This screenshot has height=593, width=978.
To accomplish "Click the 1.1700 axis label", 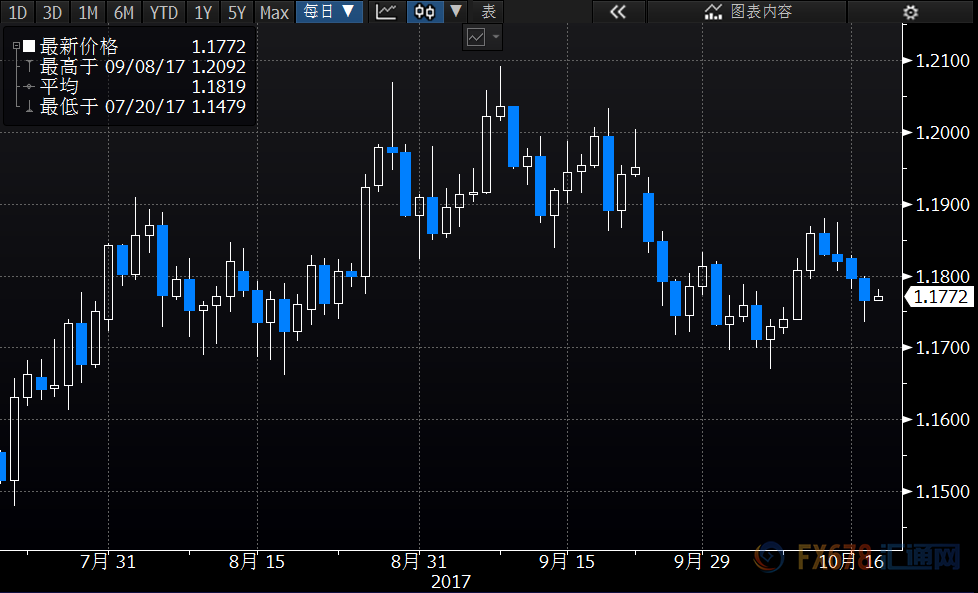I will tap(942, 348).
